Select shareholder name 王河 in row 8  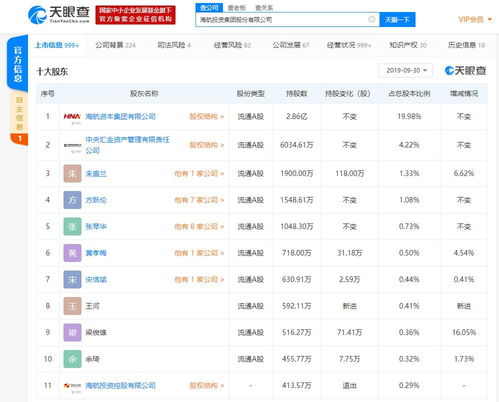pyautogui.click(x=92, y=306)
